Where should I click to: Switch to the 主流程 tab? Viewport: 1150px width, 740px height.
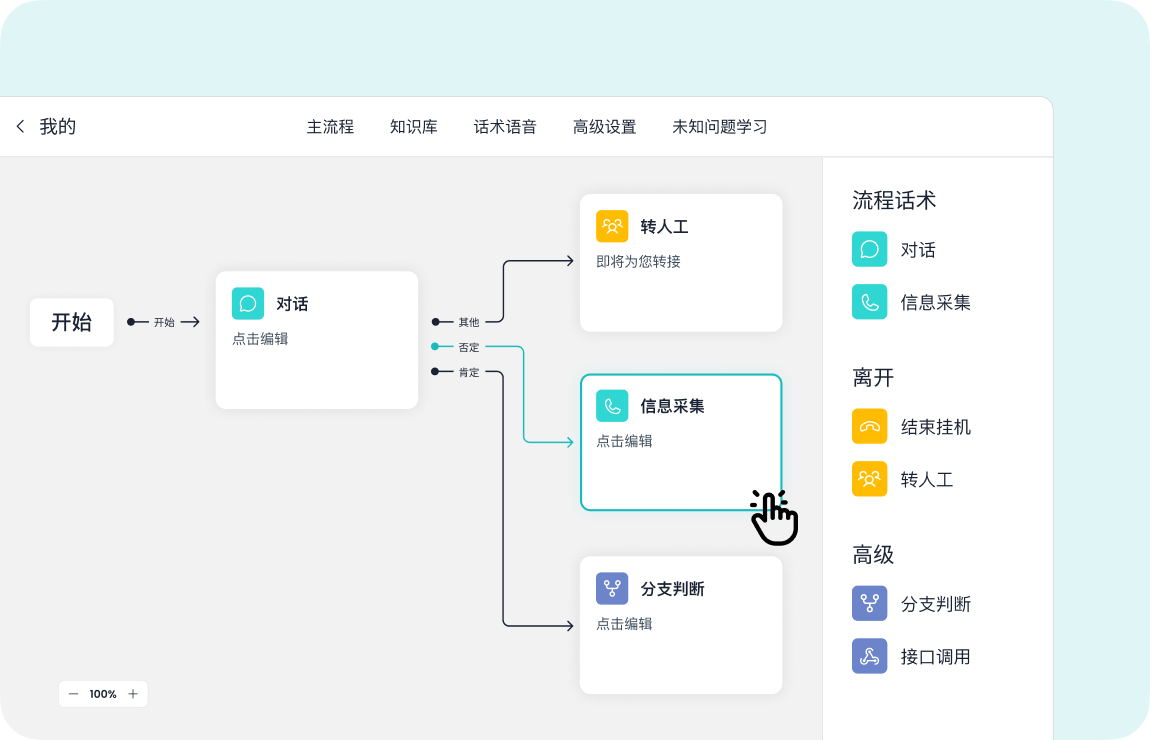tap(330, 127)
